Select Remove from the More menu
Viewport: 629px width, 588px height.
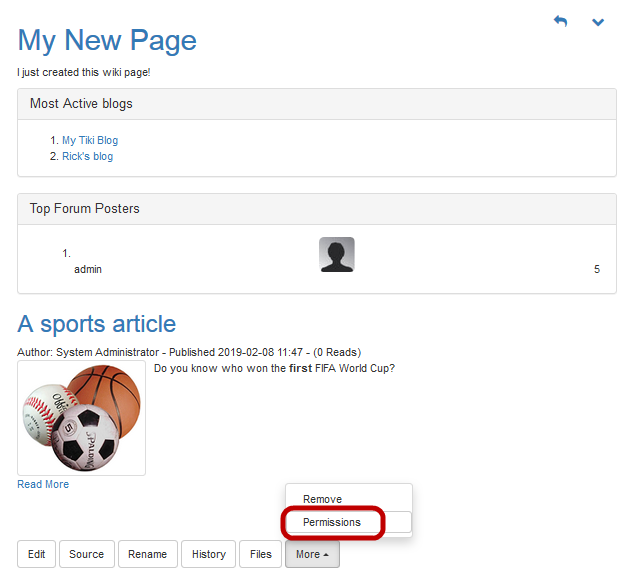[322, 499]
